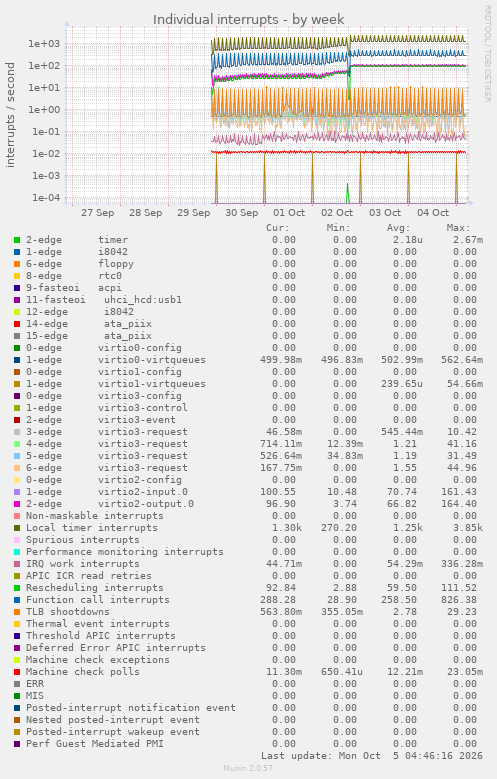Image resolution: width=497 pixels, height=779 pixels.
Task: Click the 27 Sep x-axis date label
Action: pyautogui.click(x=98, y=213)
